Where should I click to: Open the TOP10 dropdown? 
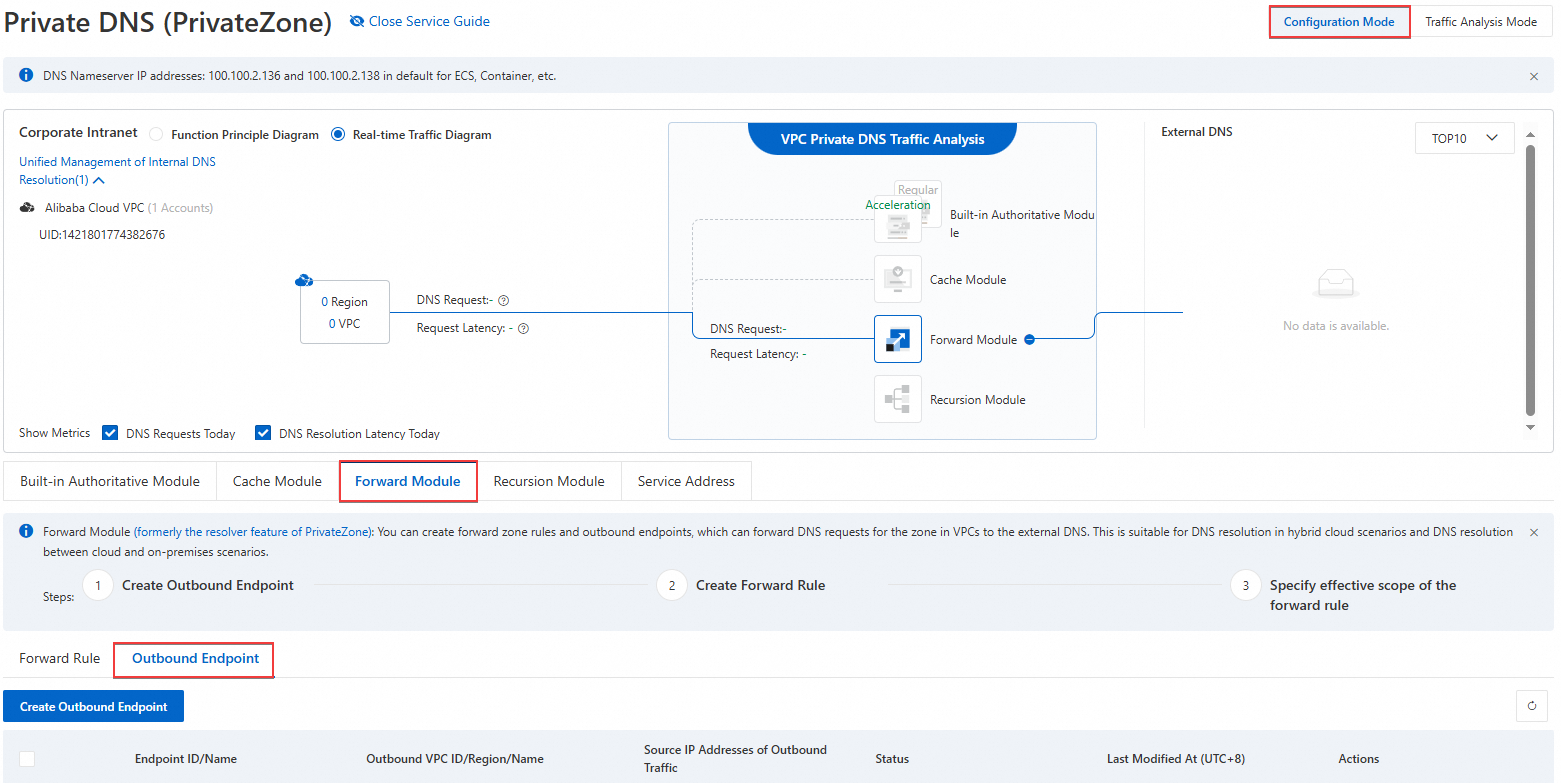[x=1464, y=138]
